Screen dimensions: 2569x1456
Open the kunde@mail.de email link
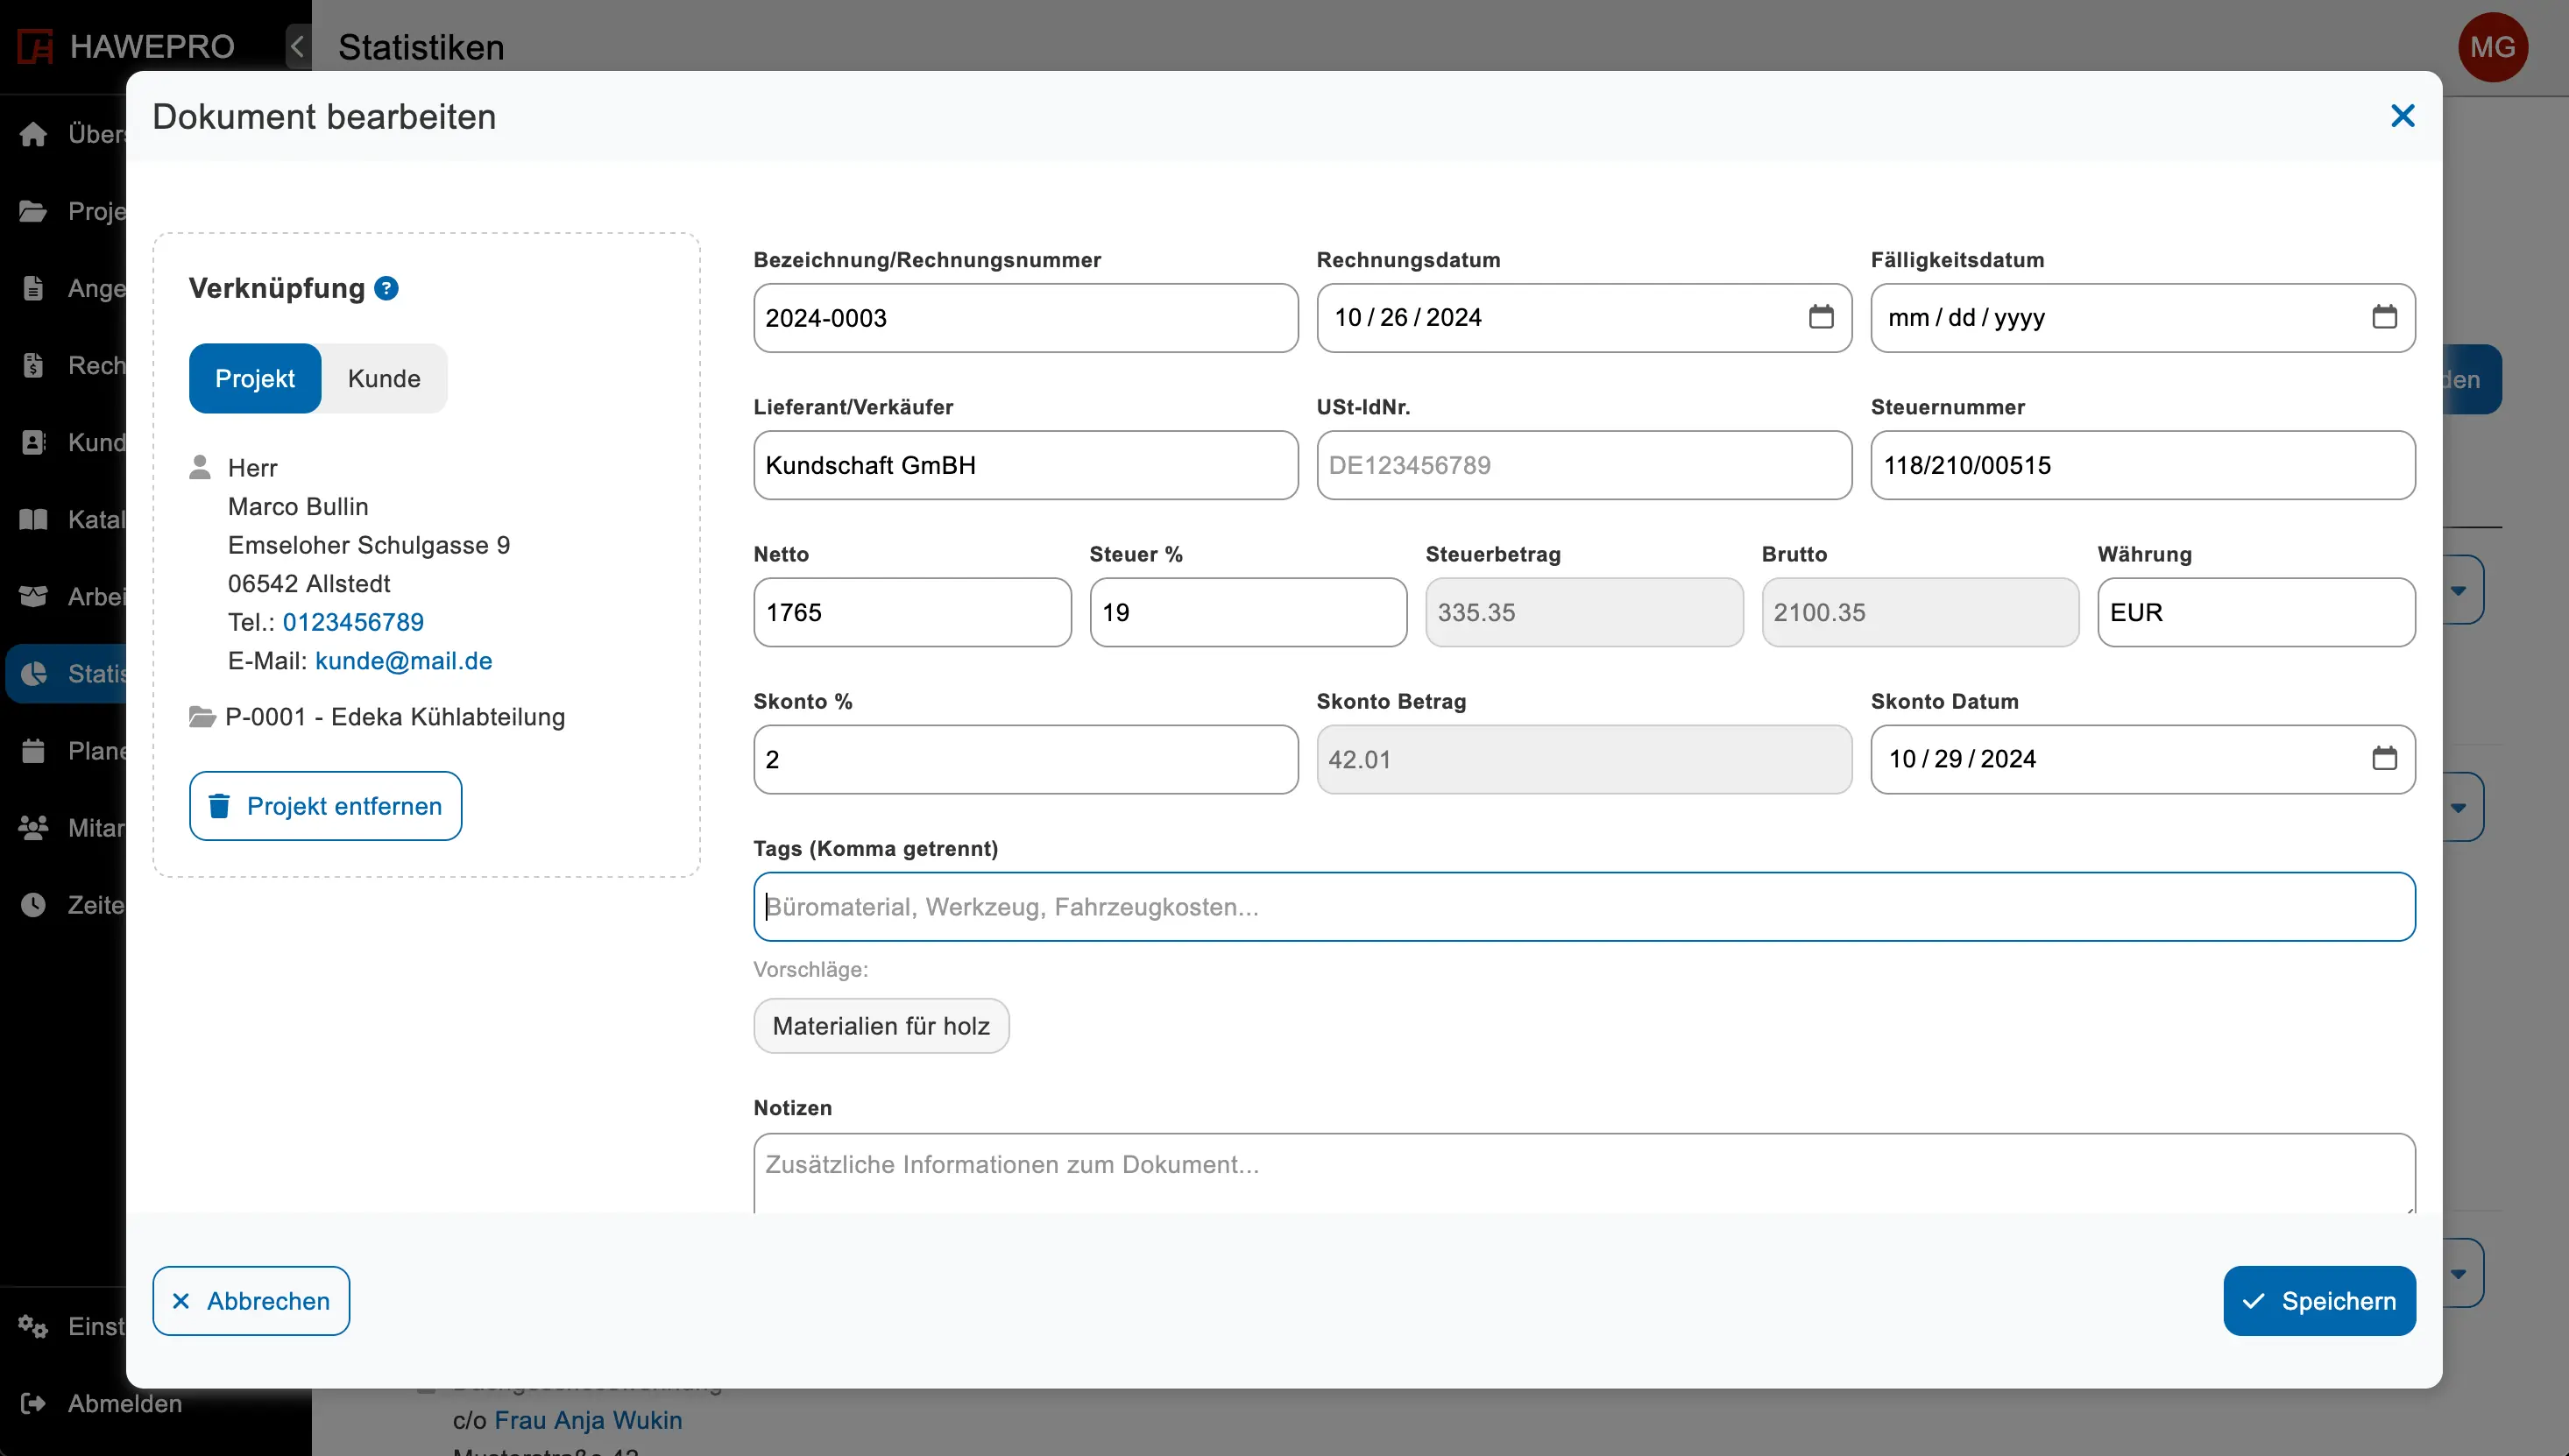pyautogui.click(x=403, y=660)
